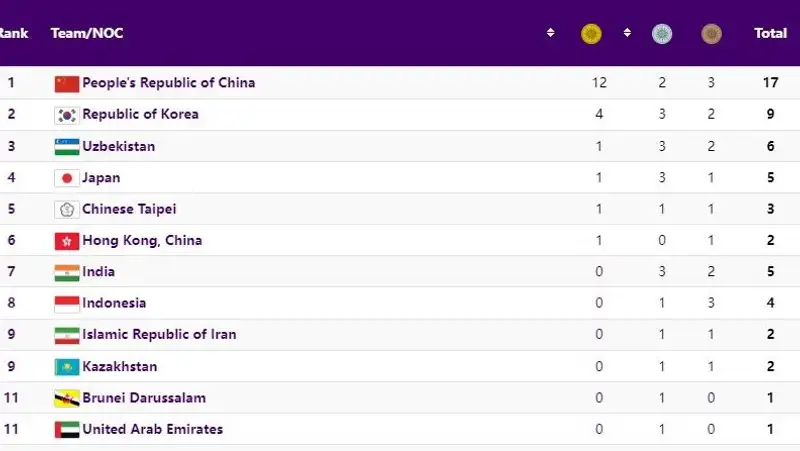The width and height of the screenshot is (800, 451).
Task: Click the Total column header
Action: pyautogui.click(x=770, y=33)
